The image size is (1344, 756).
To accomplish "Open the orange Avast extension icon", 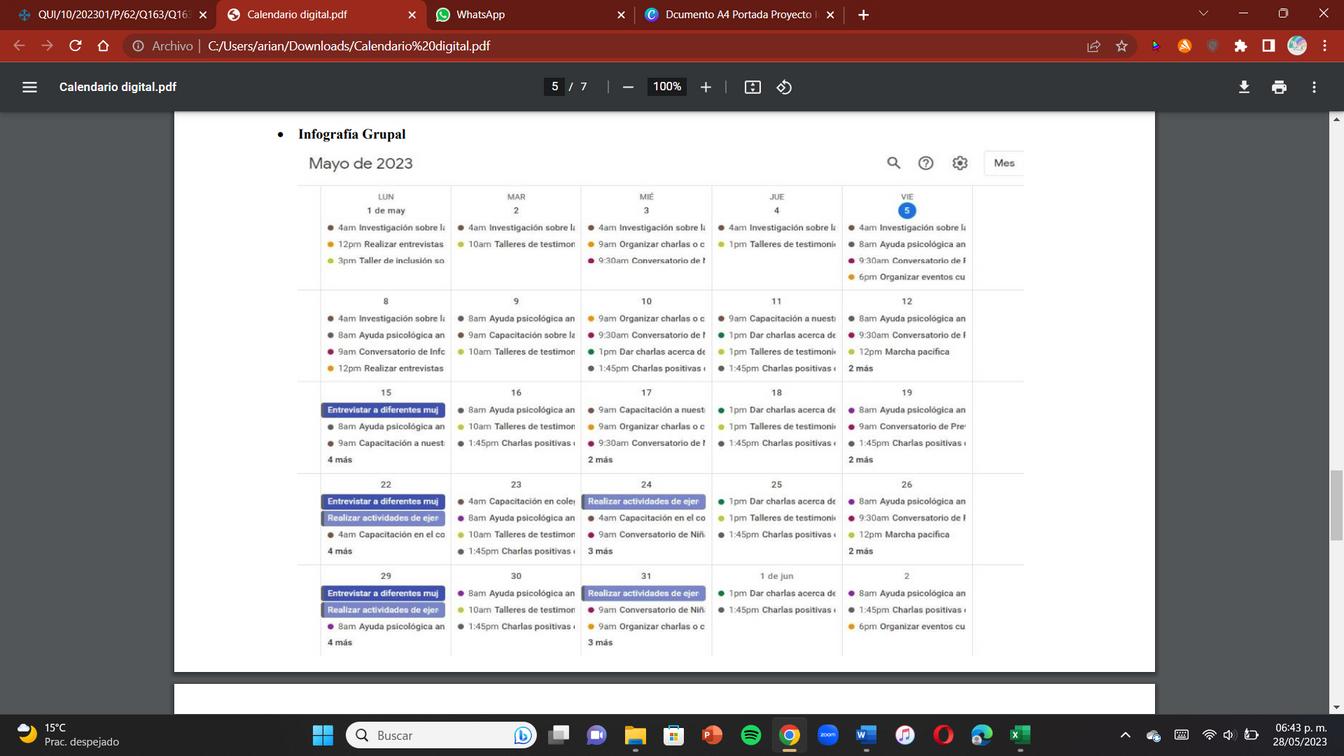I will (1184, 46).
